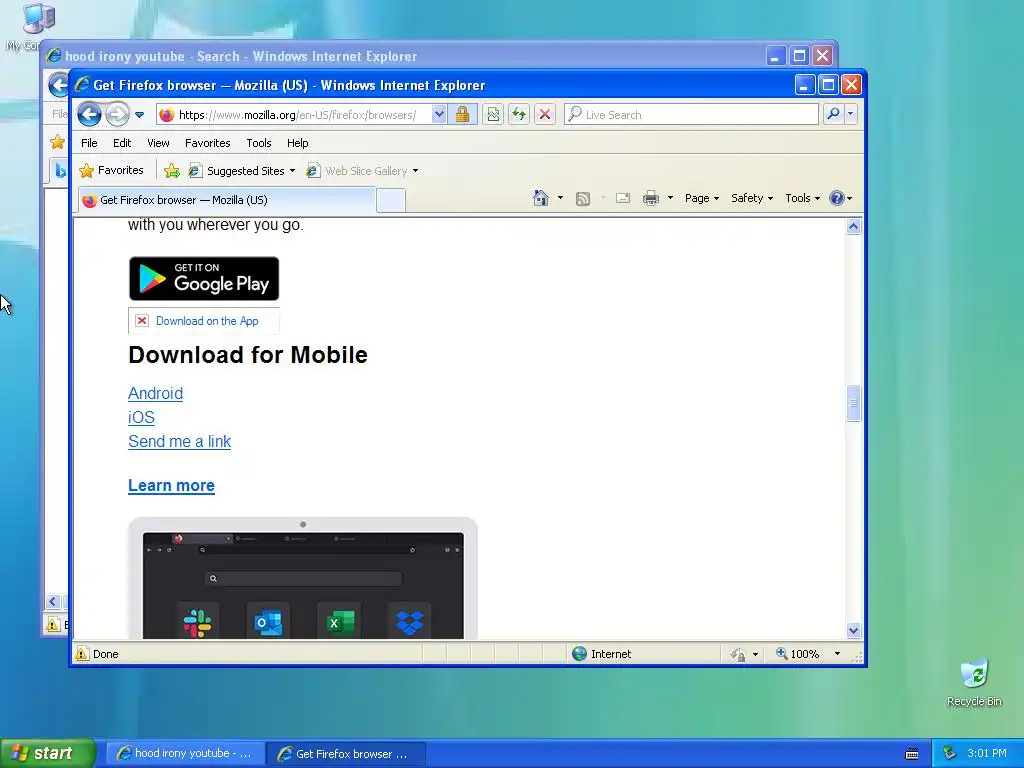Open the View menu
Image resolution: width=1024 pixels, height=768 pixels.
point(158,143)
